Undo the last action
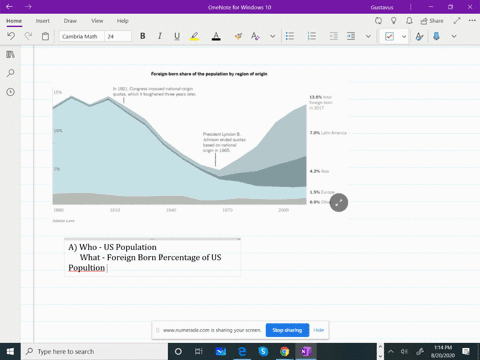 click(11, 36)
